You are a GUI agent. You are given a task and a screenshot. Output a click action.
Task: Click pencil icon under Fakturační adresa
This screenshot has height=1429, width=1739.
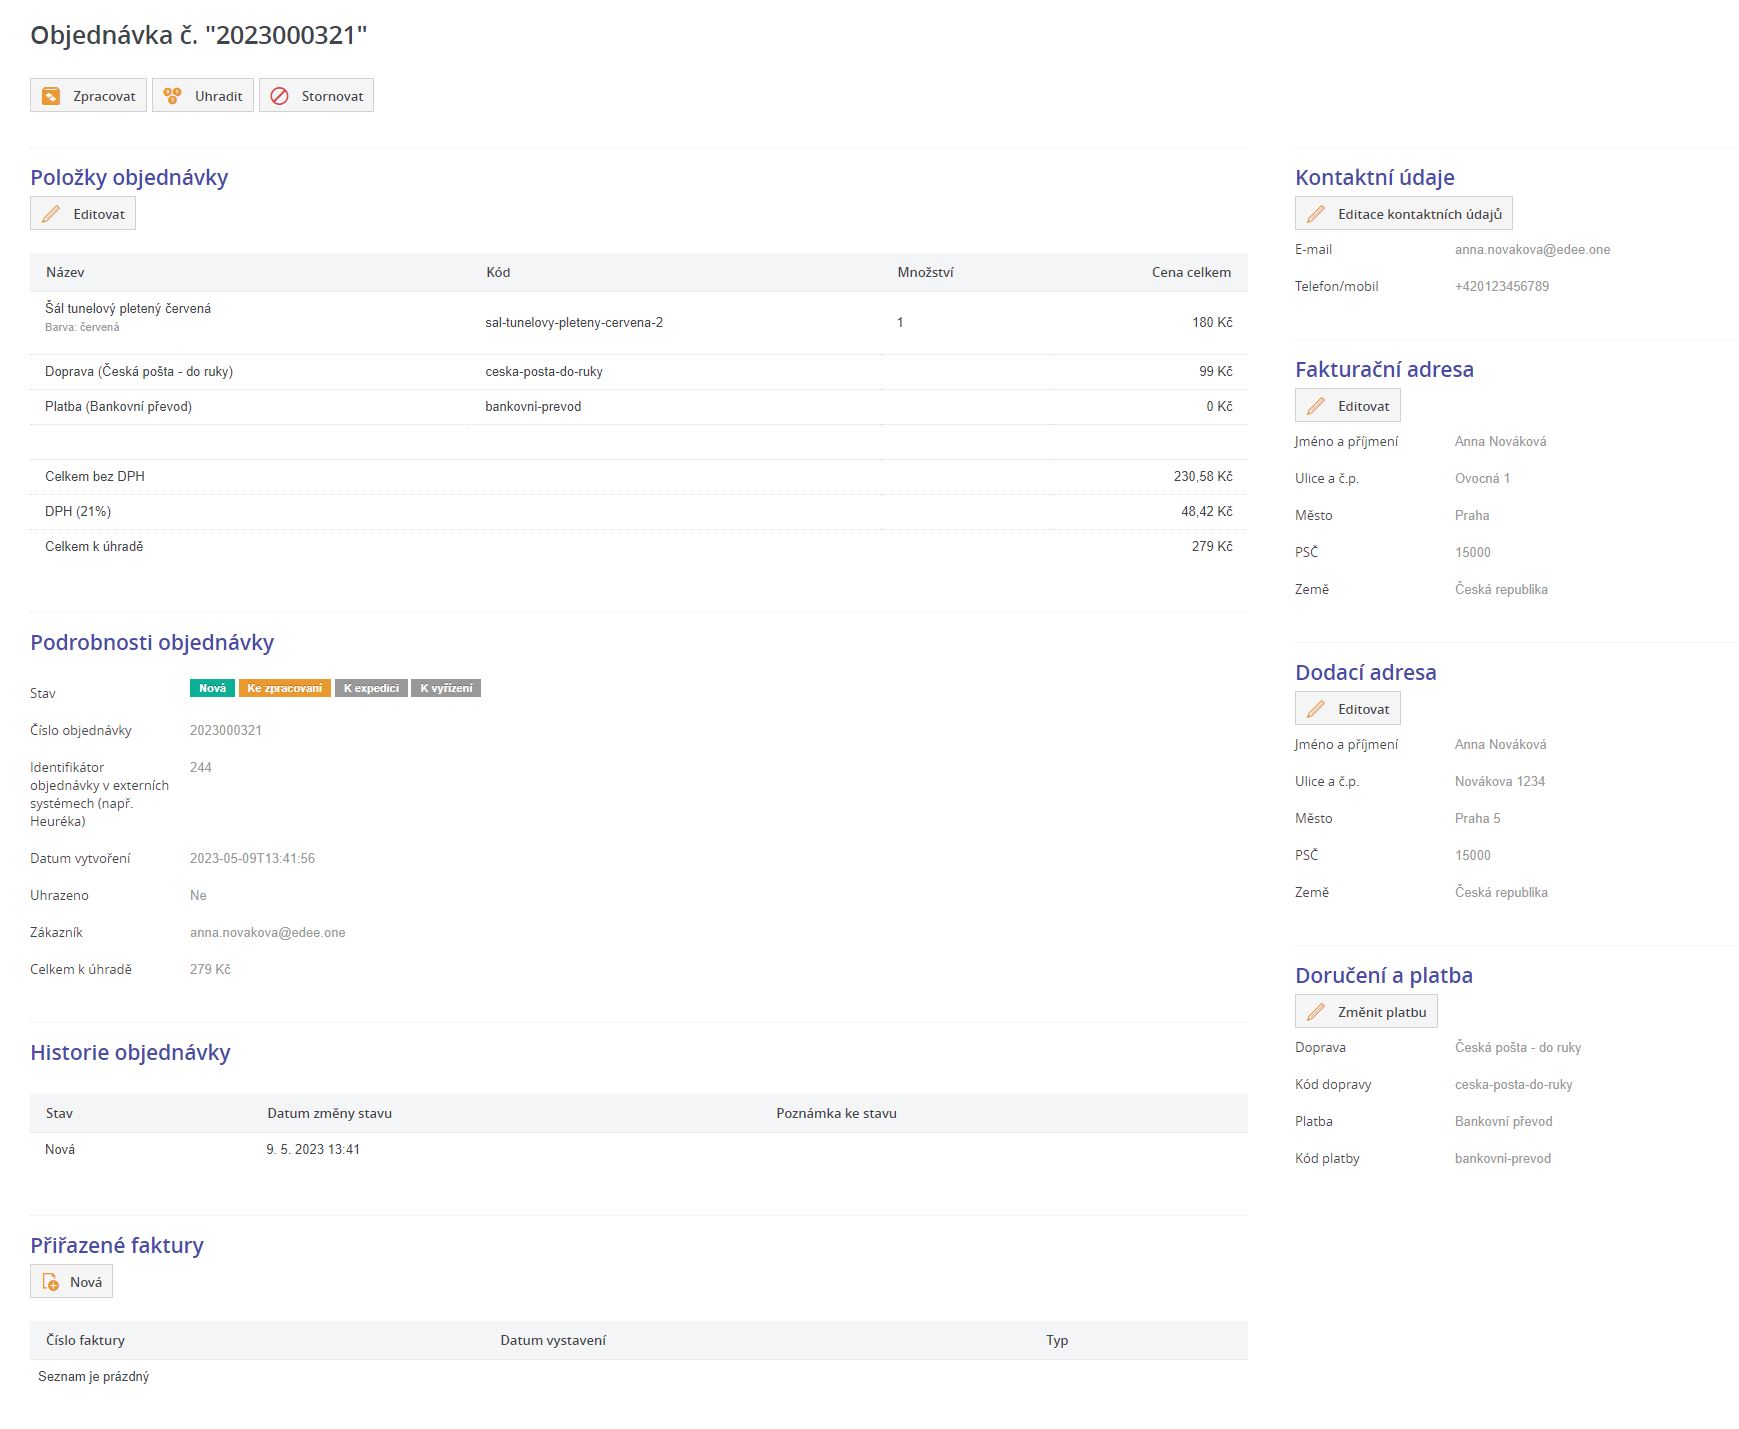1316,406
